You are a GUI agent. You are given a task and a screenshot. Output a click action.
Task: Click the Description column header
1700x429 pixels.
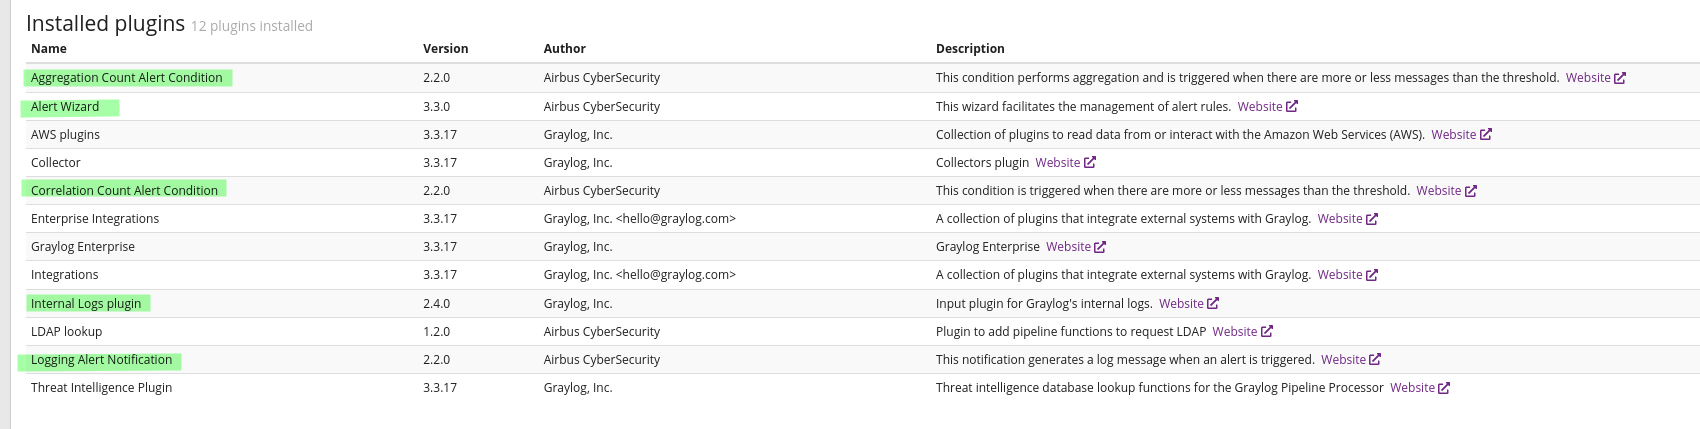pos(970,48)
